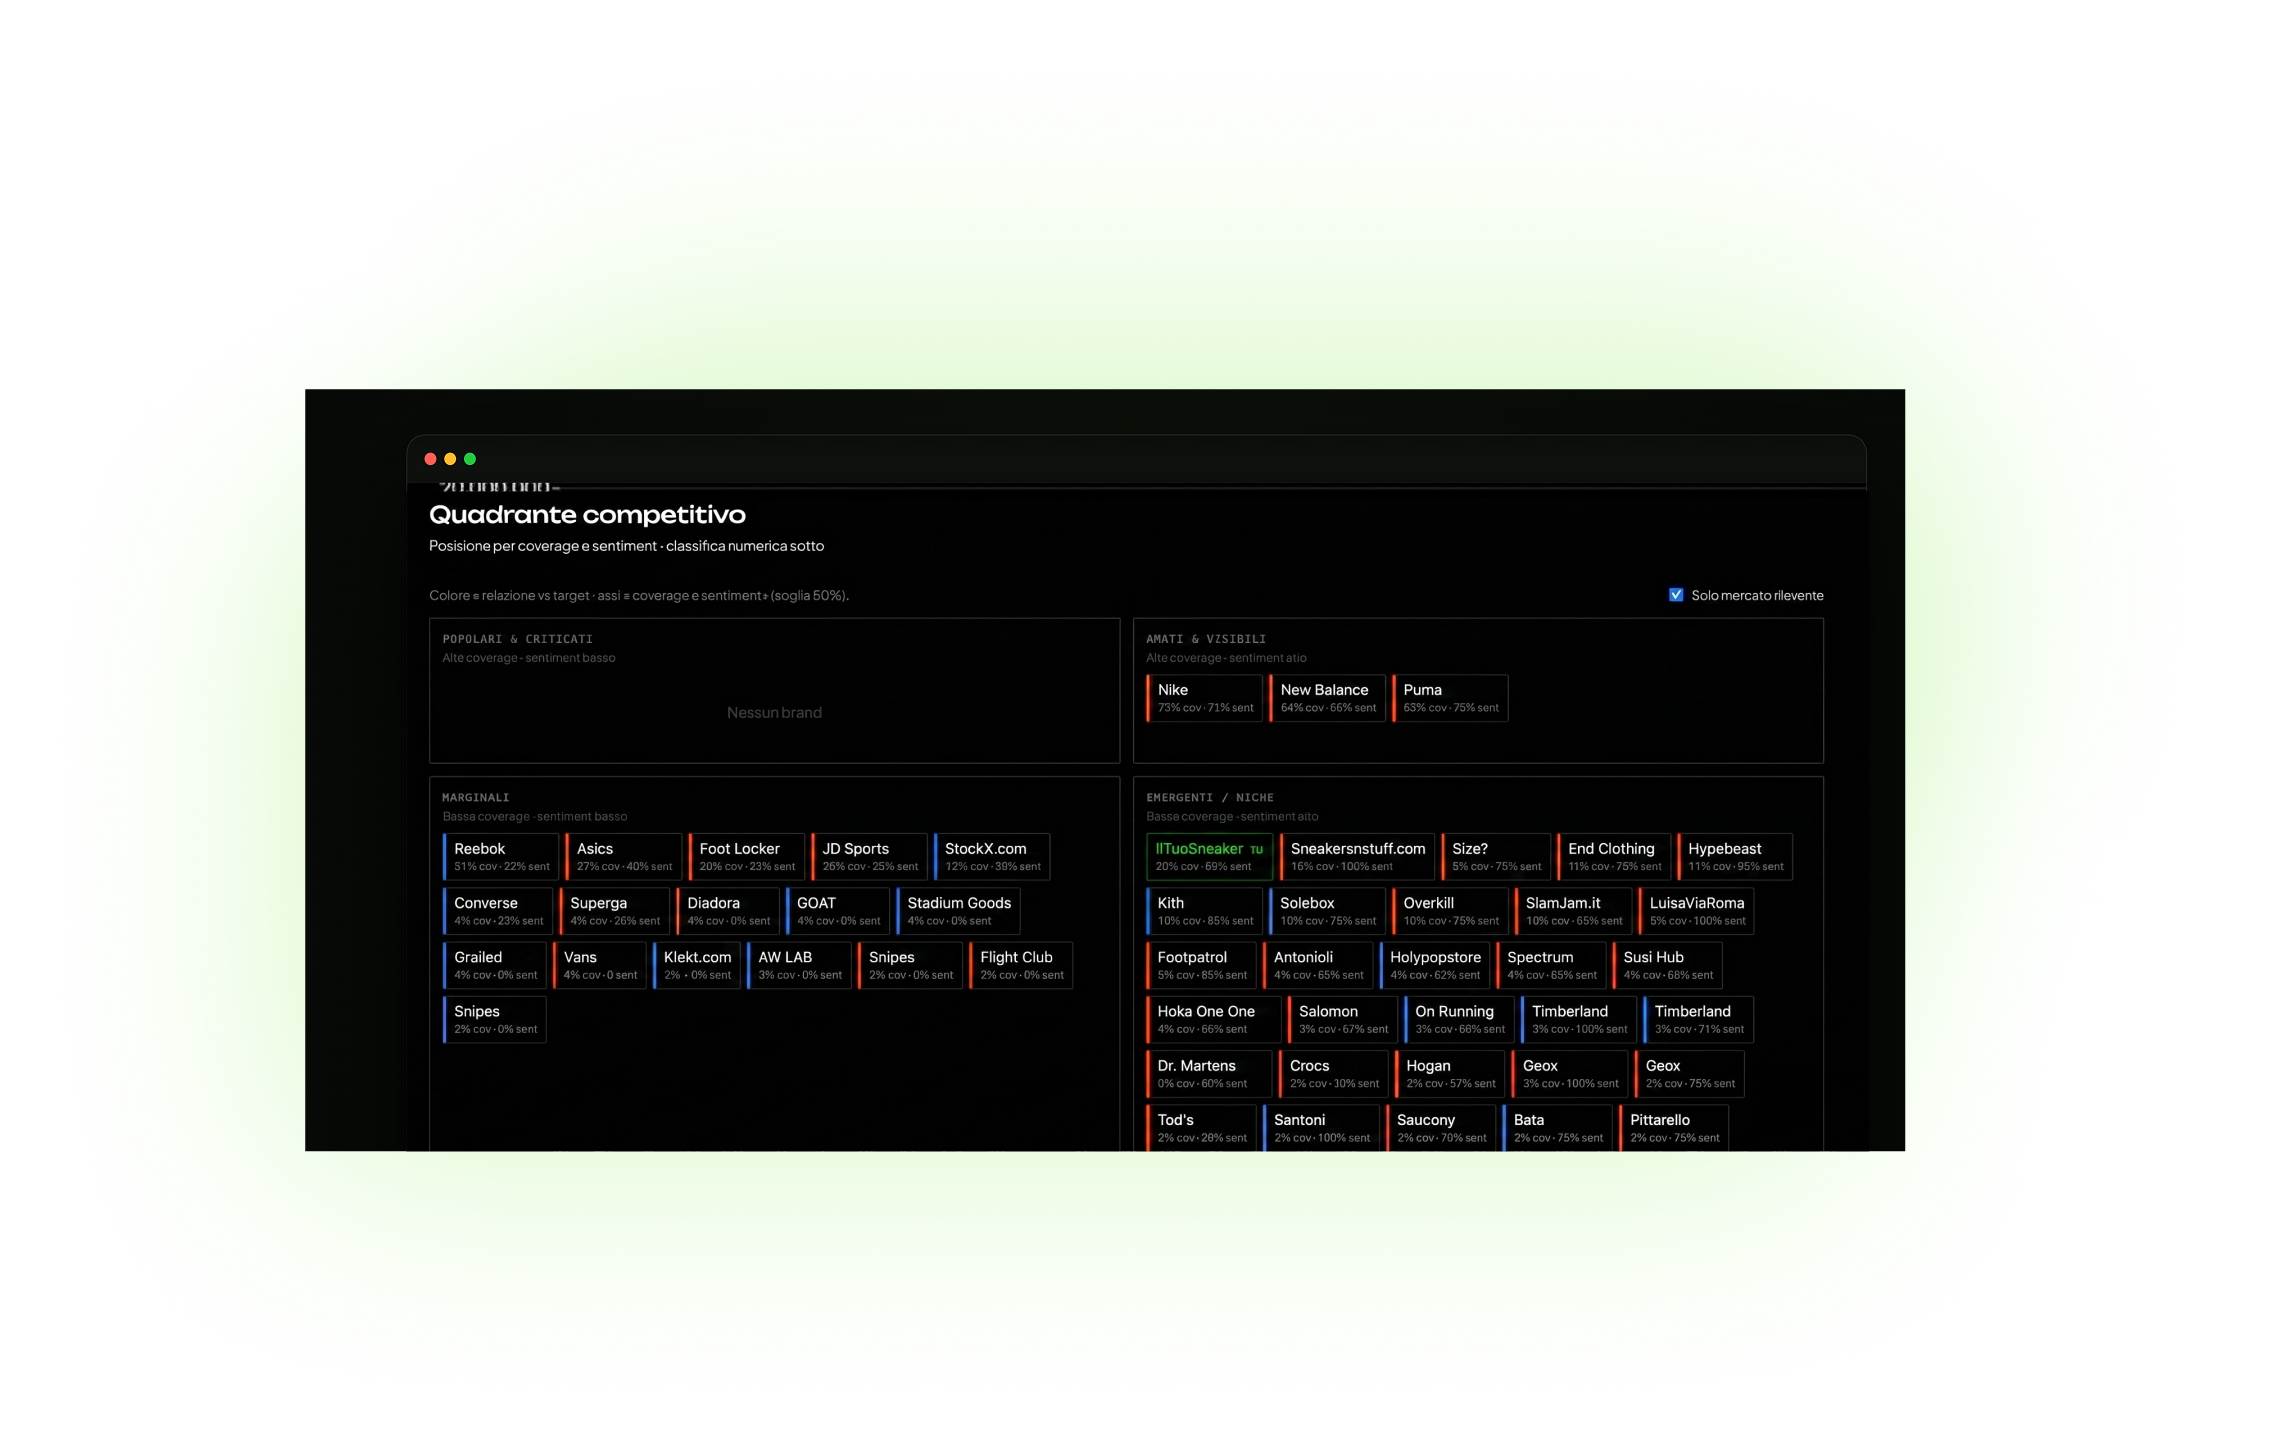Screen dimensions: 2274x1453
Task: Open the Spectrum brand chip
Action: (1551, 965)
